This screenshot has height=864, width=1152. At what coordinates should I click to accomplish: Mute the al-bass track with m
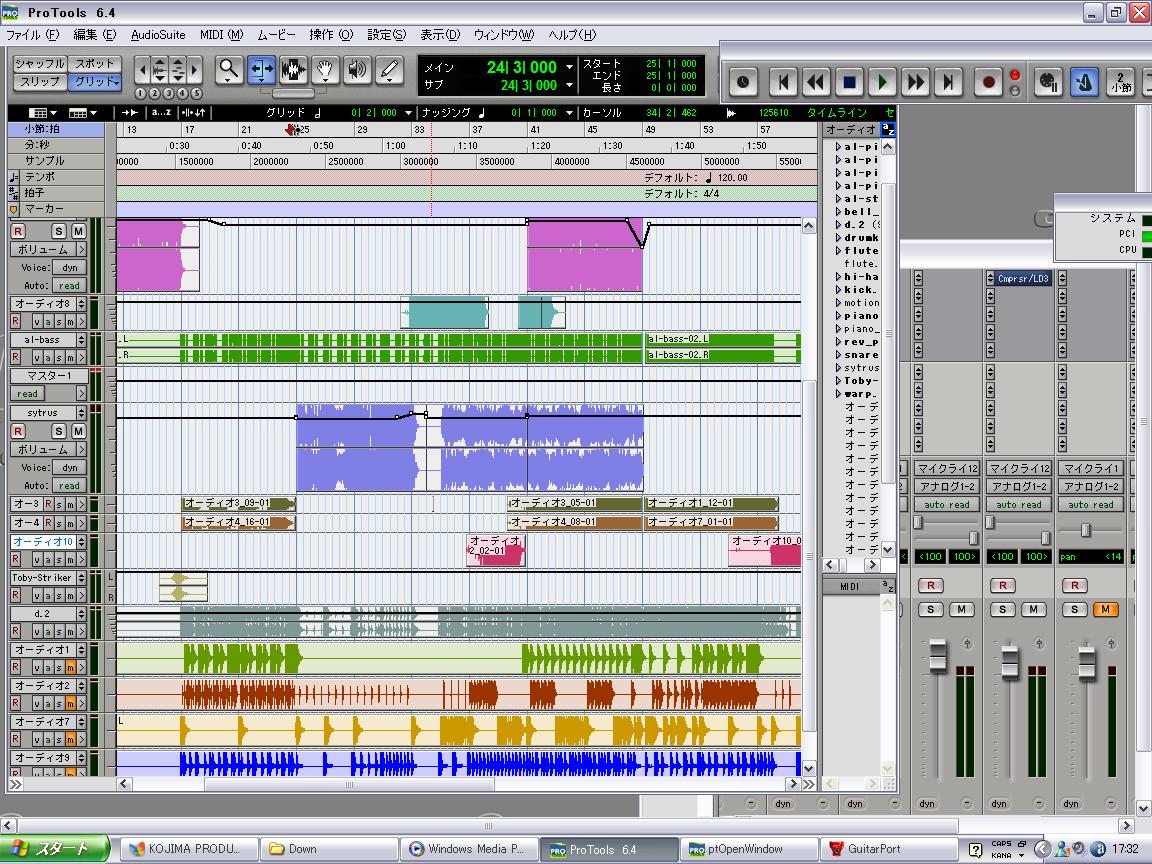click(71, 357)
